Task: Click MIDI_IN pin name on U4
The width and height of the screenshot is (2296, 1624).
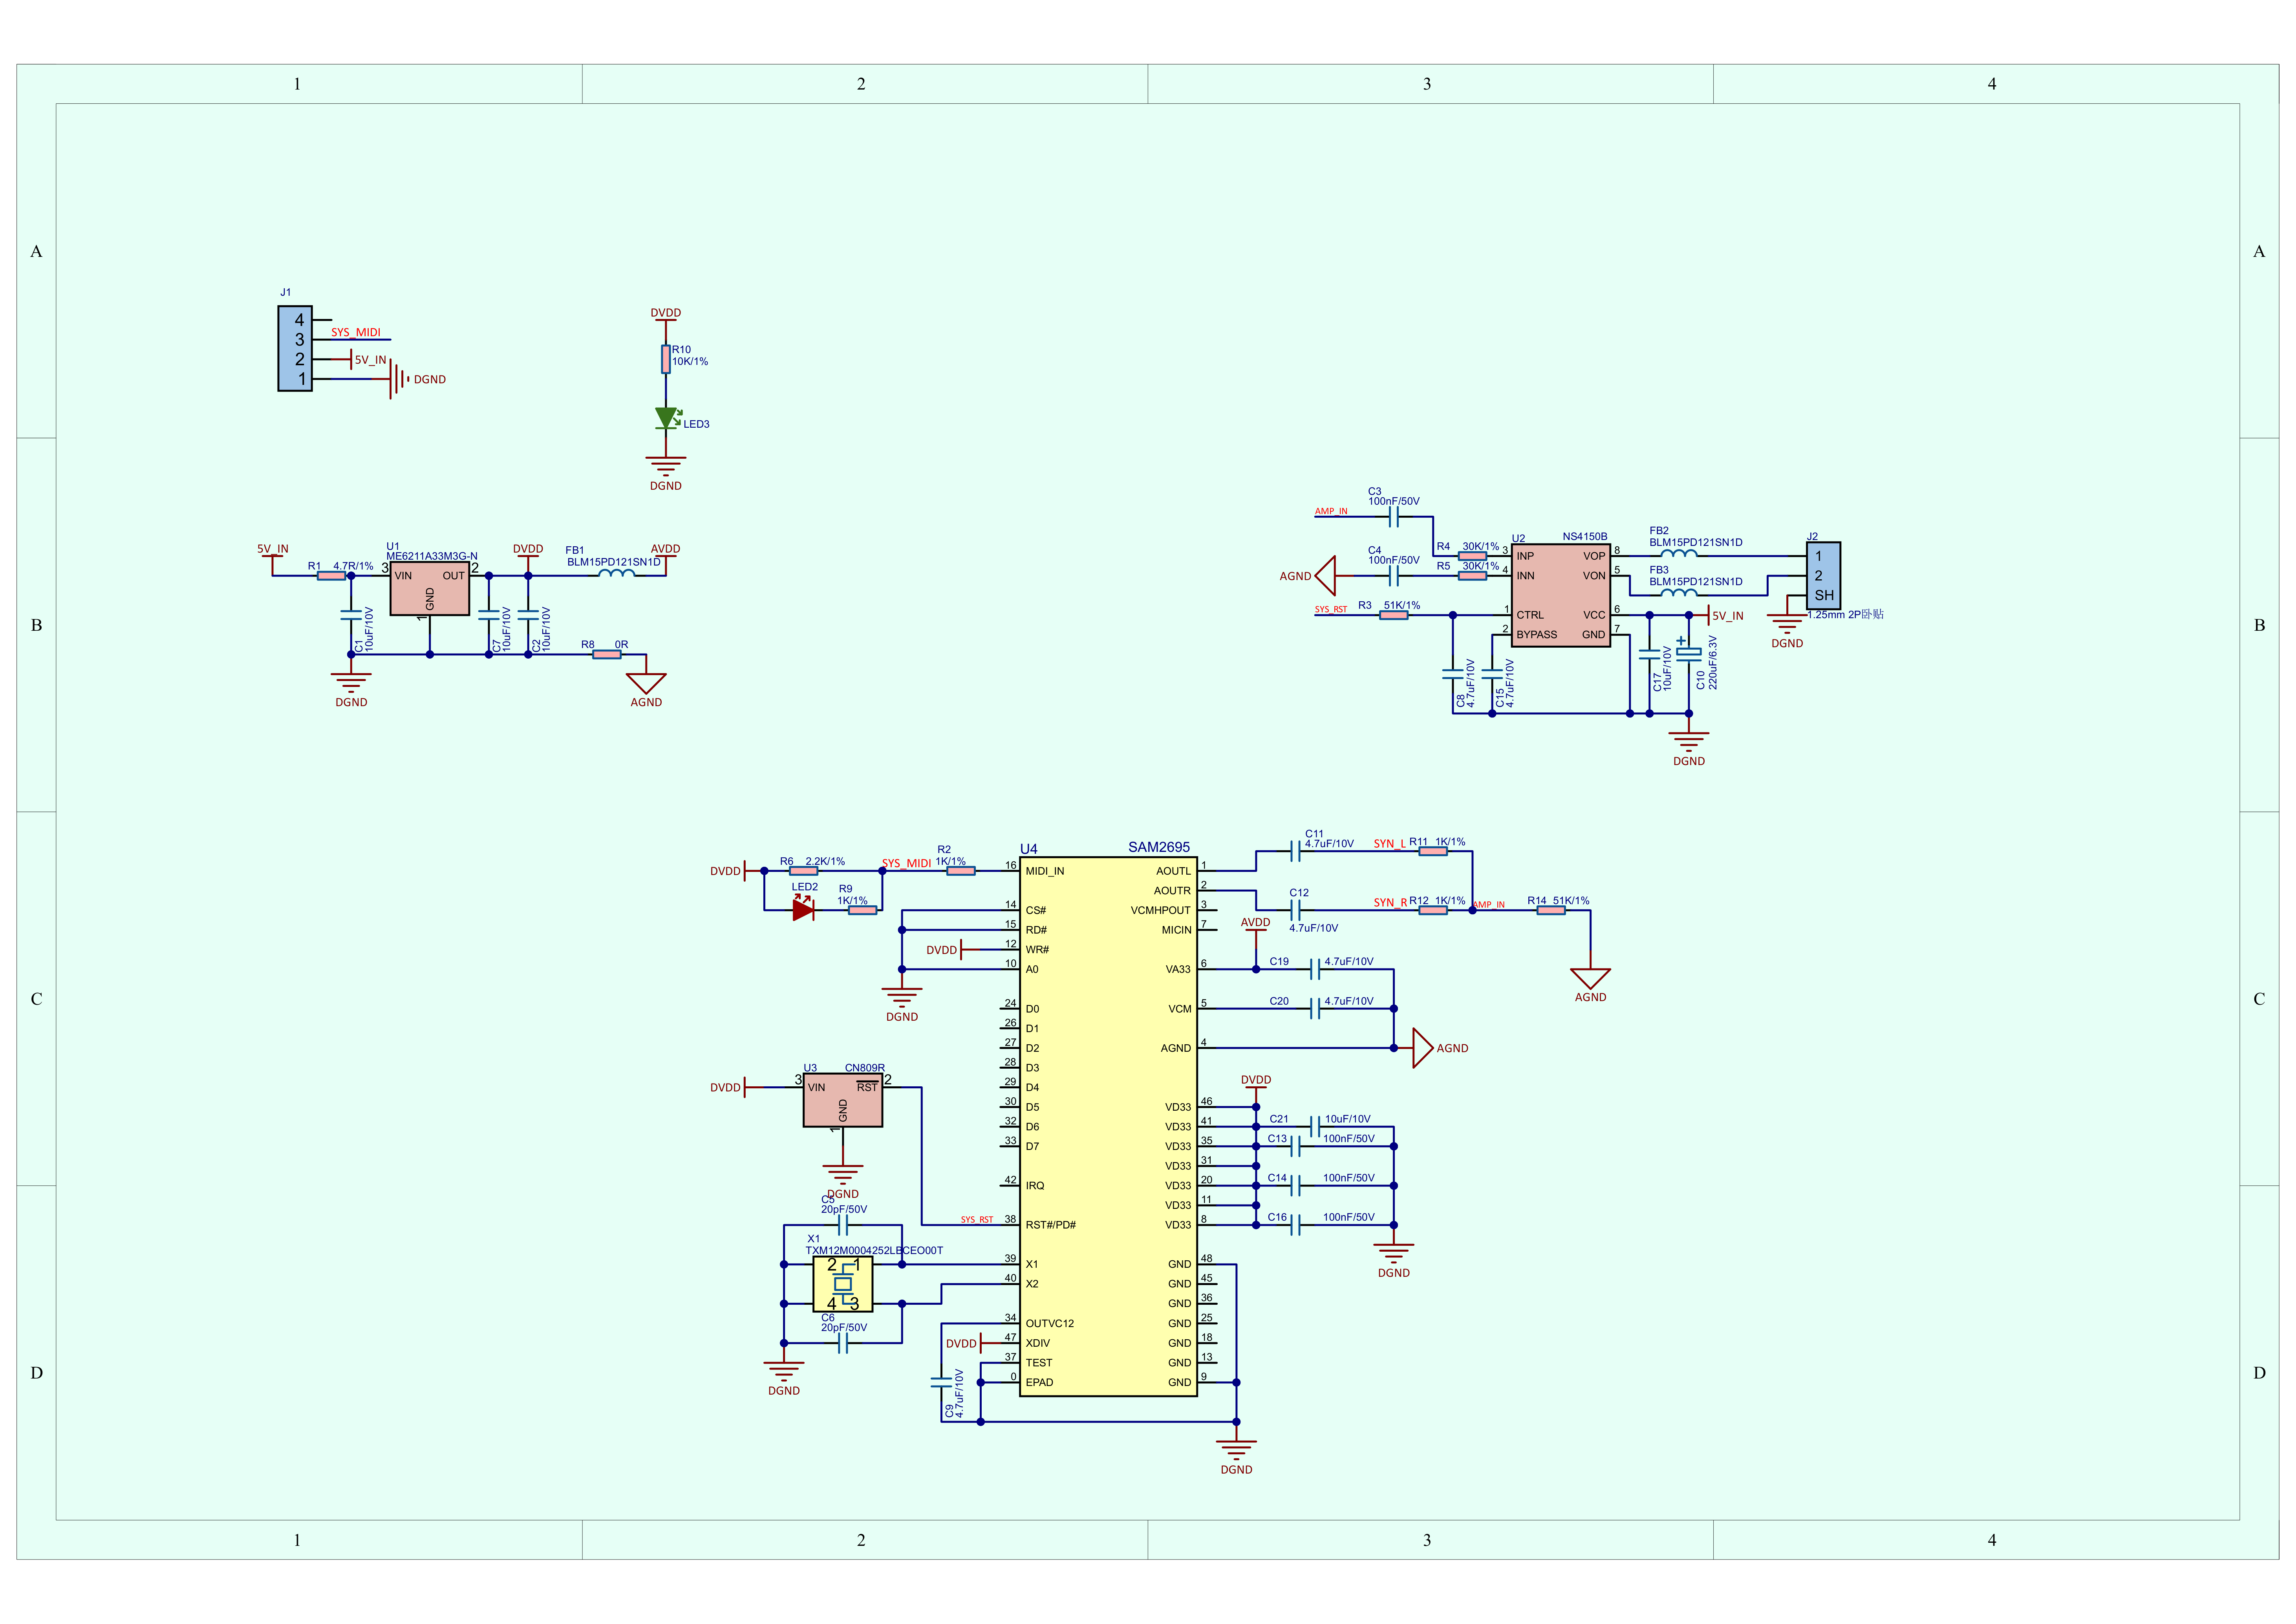Action: click(x=1045, y=871)
